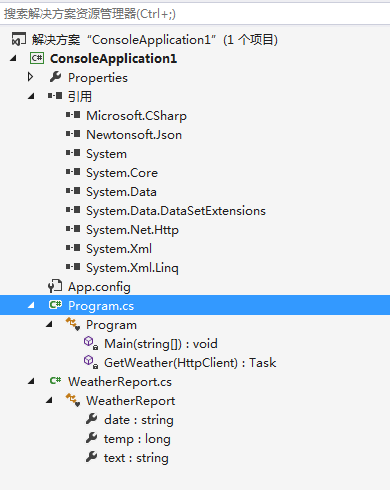Select the WeatherReport class label

130,401
